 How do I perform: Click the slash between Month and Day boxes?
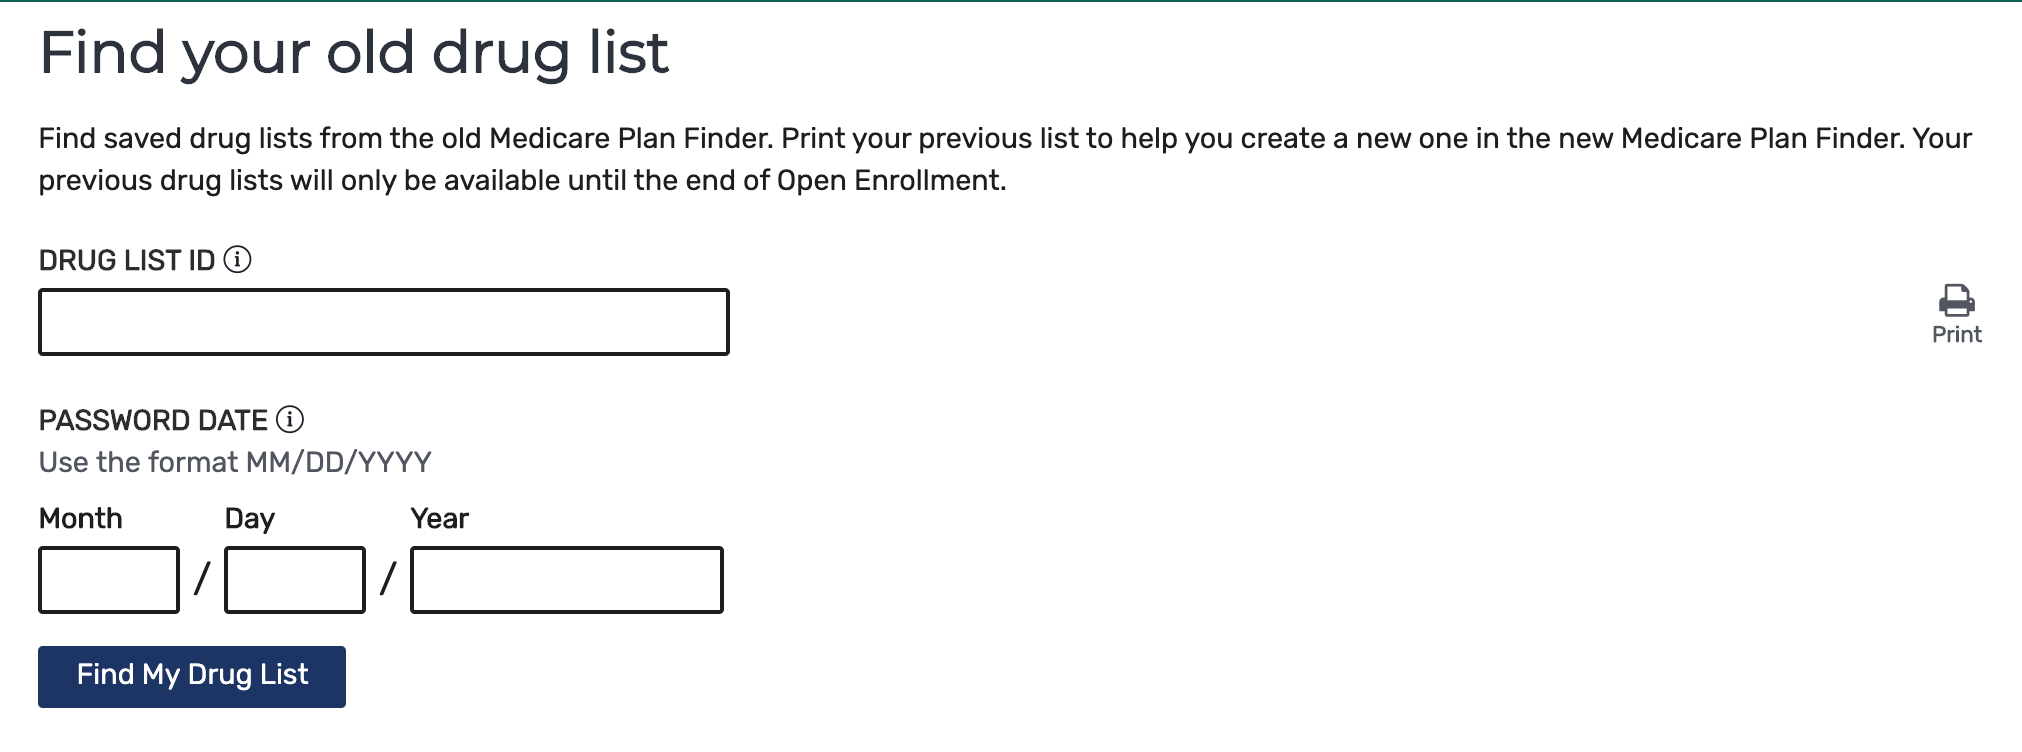tap(202, 578)
